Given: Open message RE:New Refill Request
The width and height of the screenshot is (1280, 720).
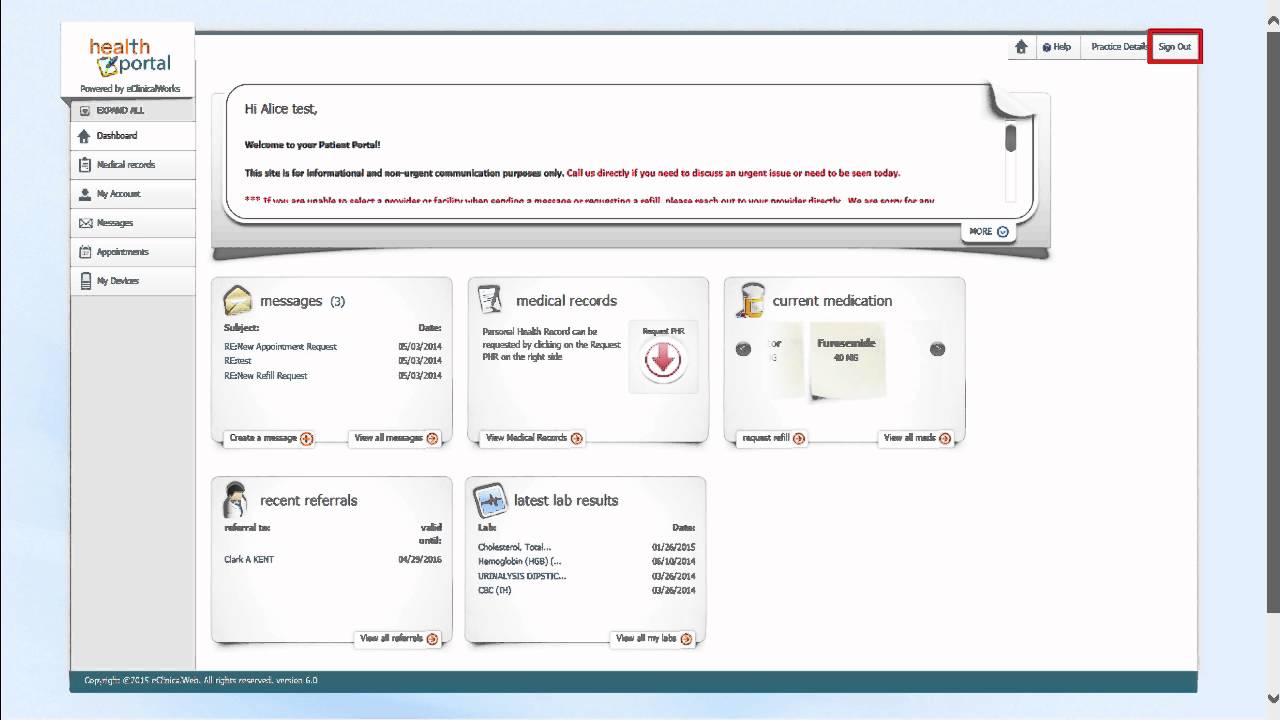Looking at the screenshot, I should (x=266, y=376).
